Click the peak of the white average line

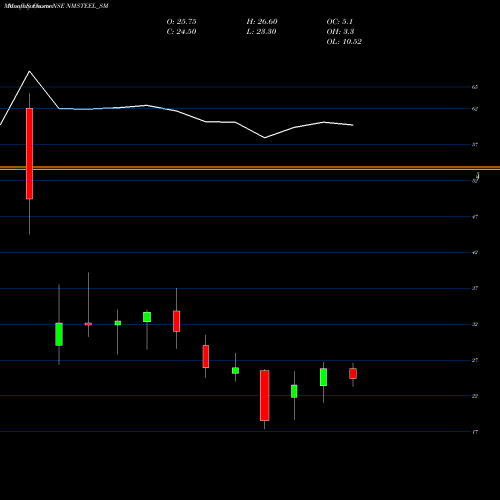tap(29, 71)
